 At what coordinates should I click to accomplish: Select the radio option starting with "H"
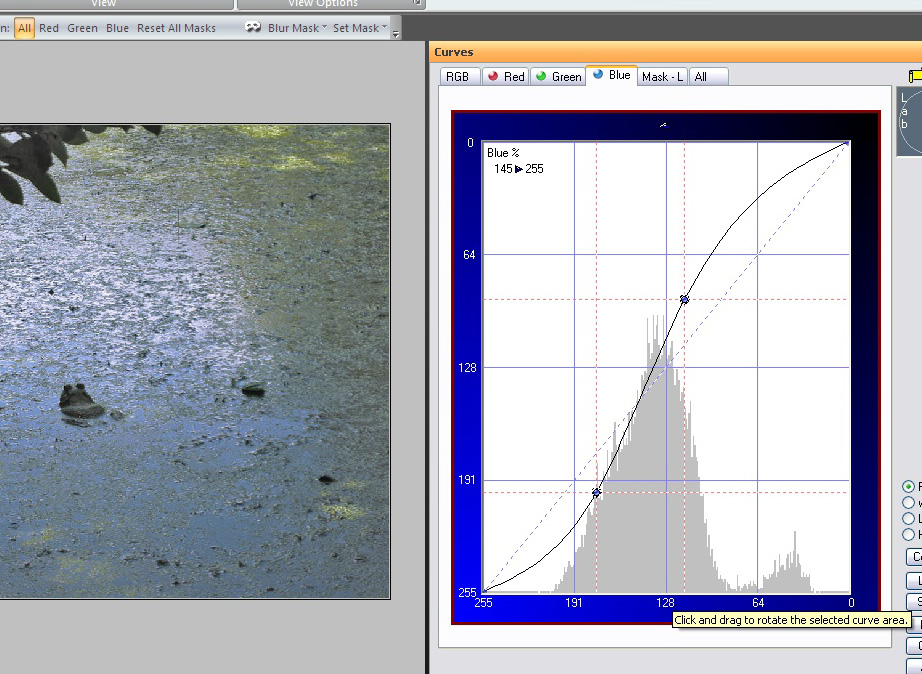point(908,535)
